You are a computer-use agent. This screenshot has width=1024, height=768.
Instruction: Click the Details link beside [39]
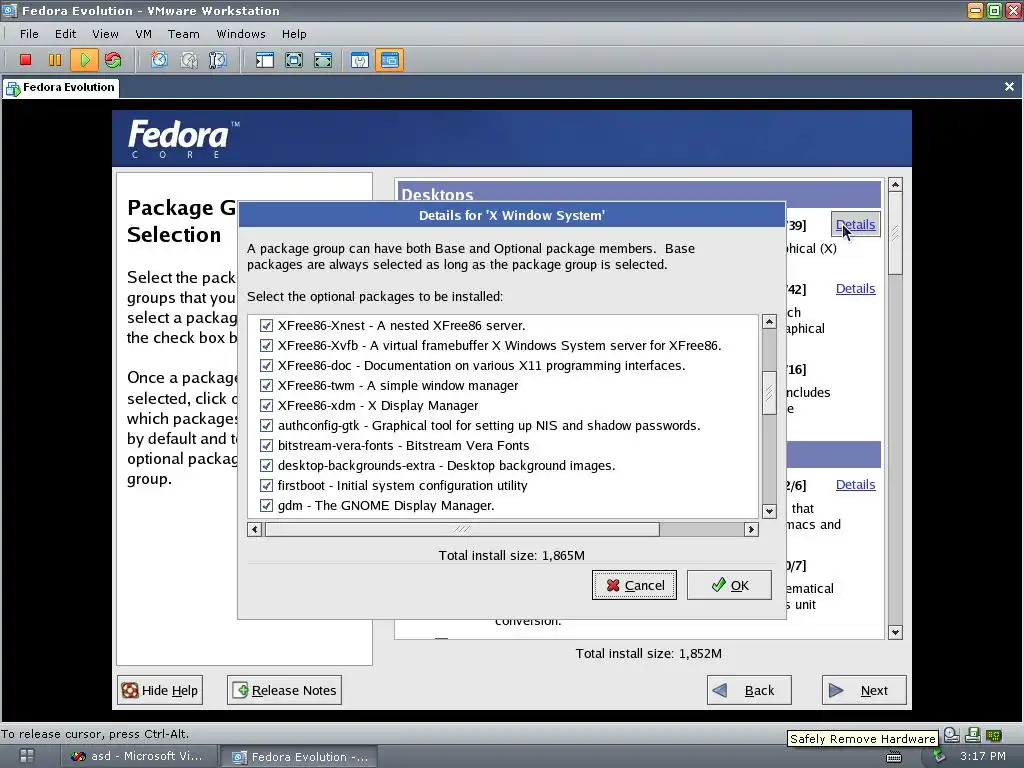click(856, 225)
